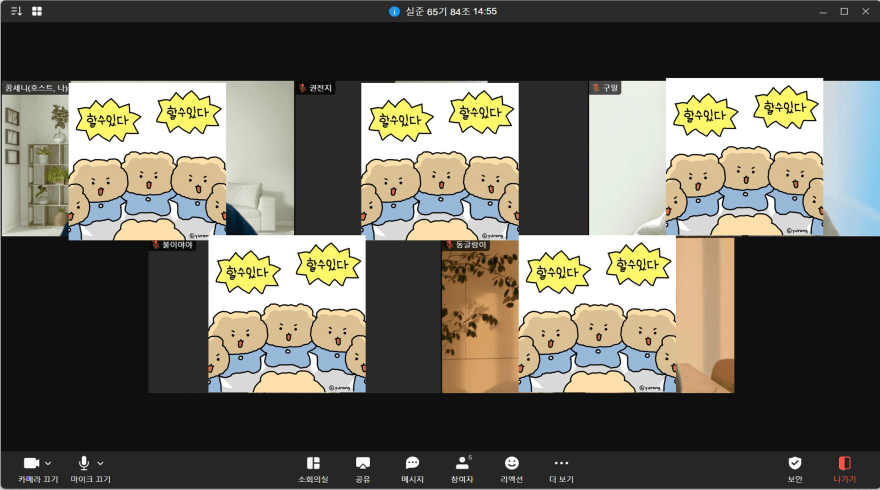Open reactions (리액션) menu
This screenshot has height=490, width=880.
pyautogui.click(x=512, y=469)
